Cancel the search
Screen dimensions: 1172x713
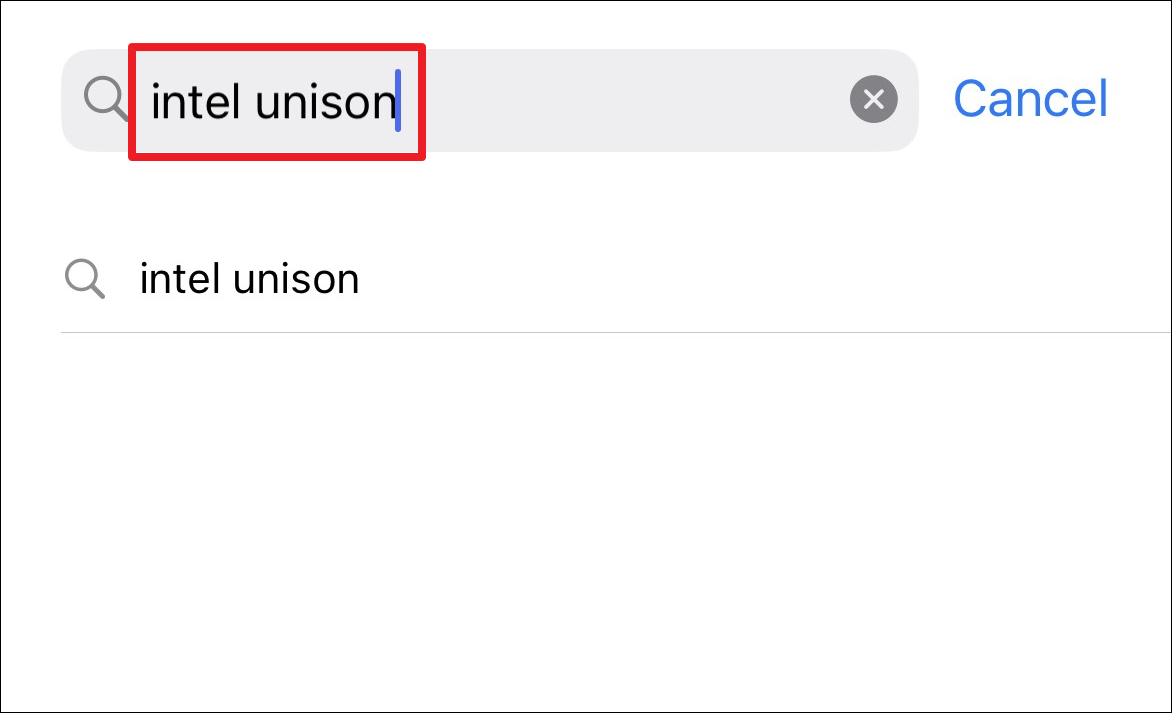point(1030,99)
